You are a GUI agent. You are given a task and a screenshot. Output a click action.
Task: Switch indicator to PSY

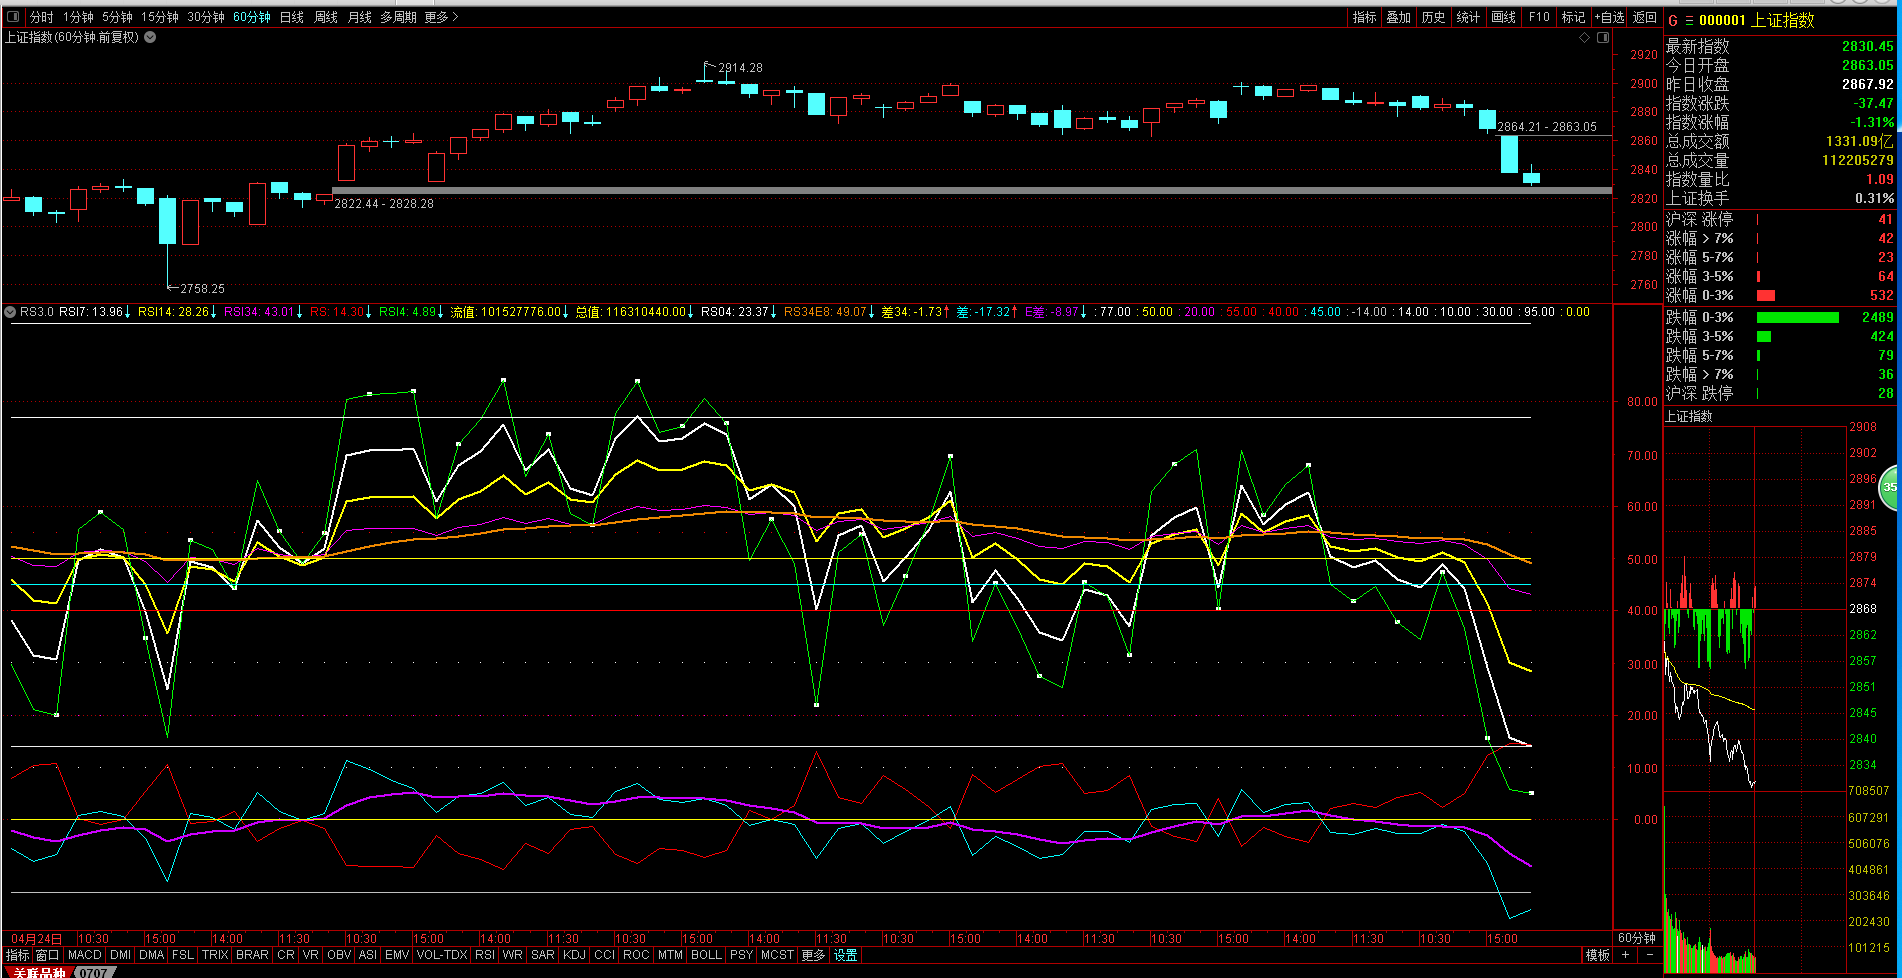pyautogui.click(x=741, y=955)
